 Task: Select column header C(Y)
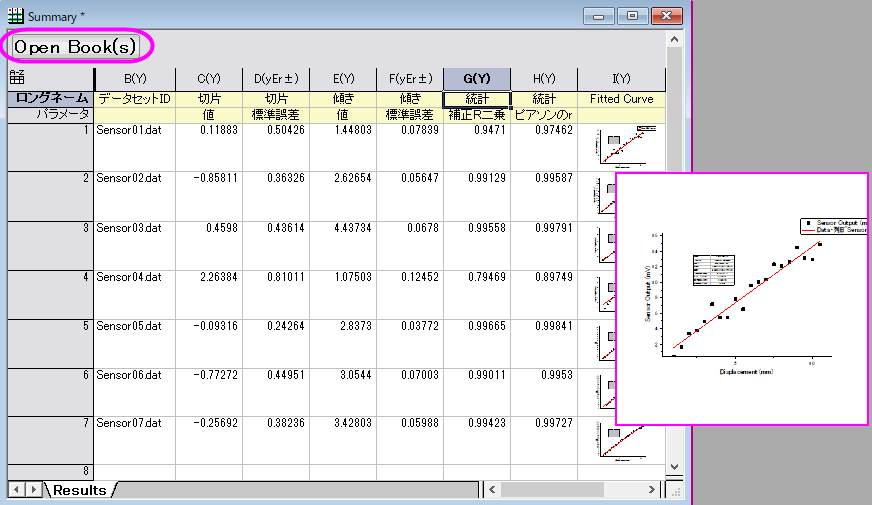pyautogui.click(x=209, y=79)
